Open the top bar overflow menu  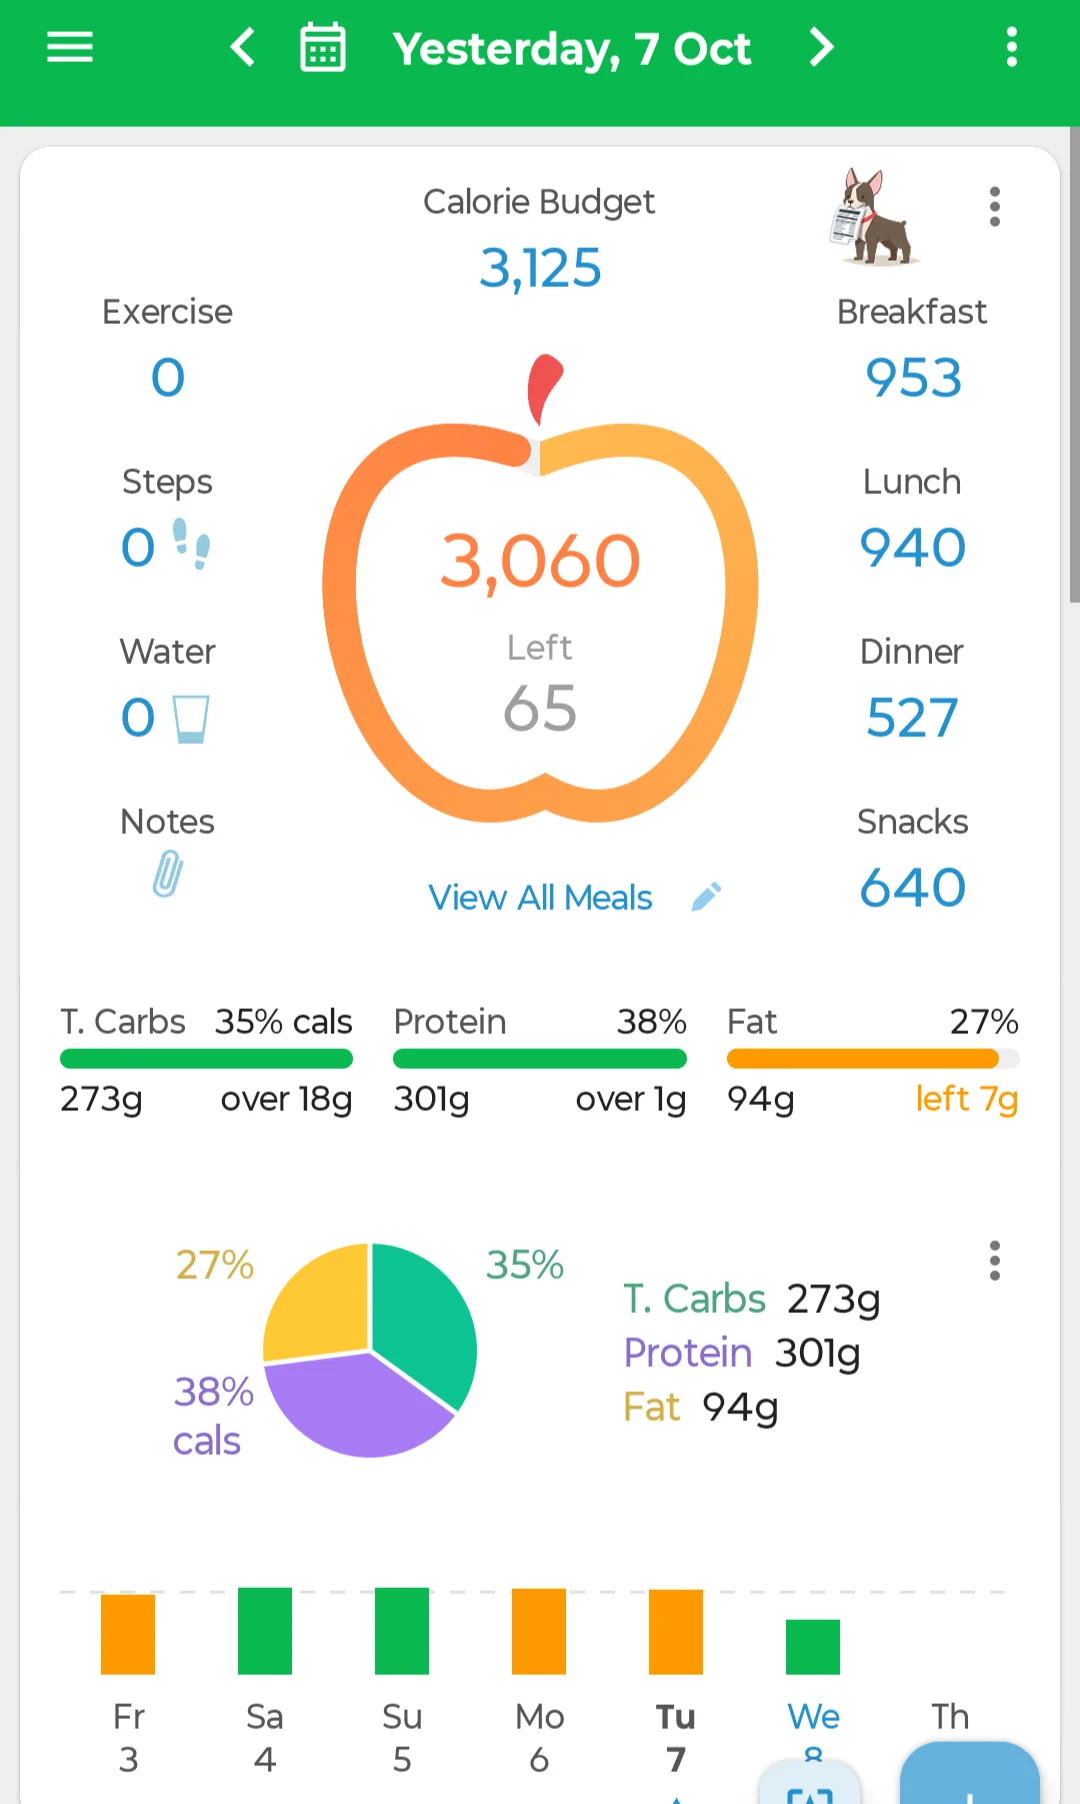coord(1012,47)
